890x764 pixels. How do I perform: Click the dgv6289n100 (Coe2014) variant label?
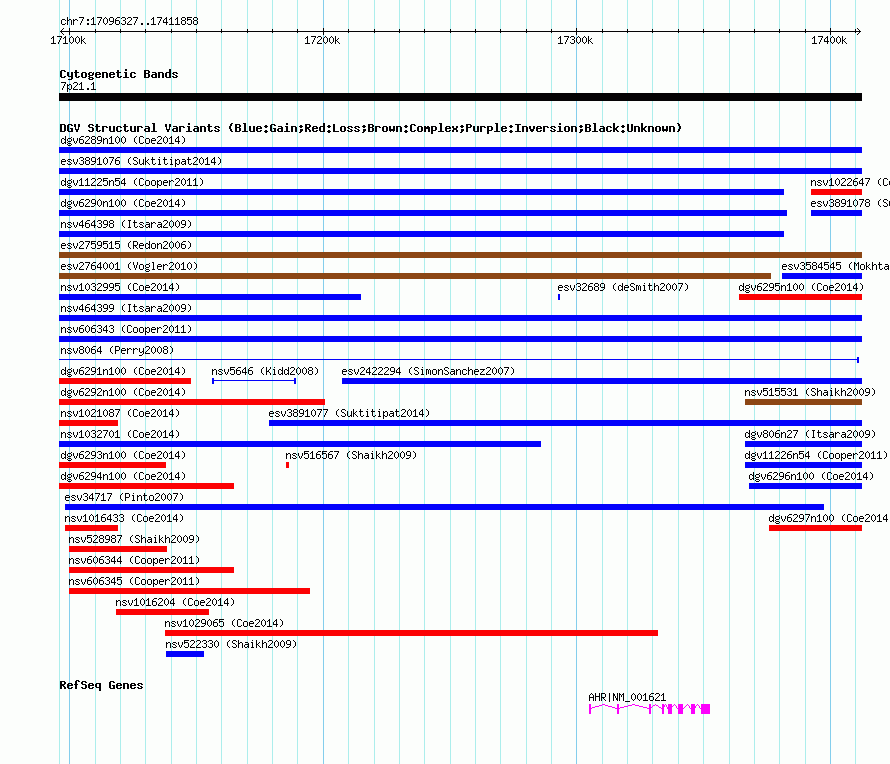tap(123, 140)
